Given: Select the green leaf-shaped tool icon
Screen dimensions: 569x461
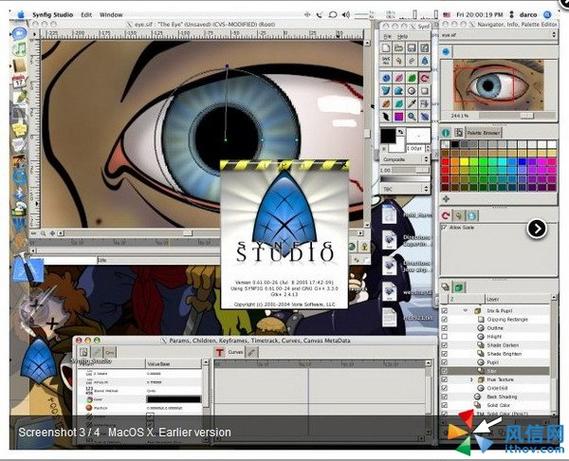Looking at the screenshot, I should coord(411,78).
